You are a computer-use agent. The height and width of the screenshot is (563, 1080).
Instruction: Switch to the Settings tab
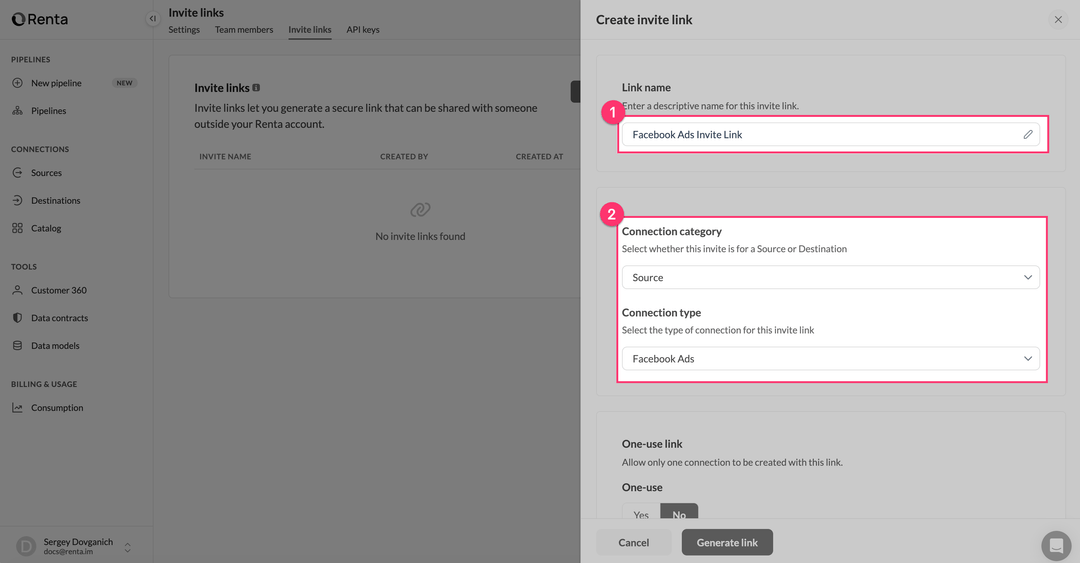(184, 30)
